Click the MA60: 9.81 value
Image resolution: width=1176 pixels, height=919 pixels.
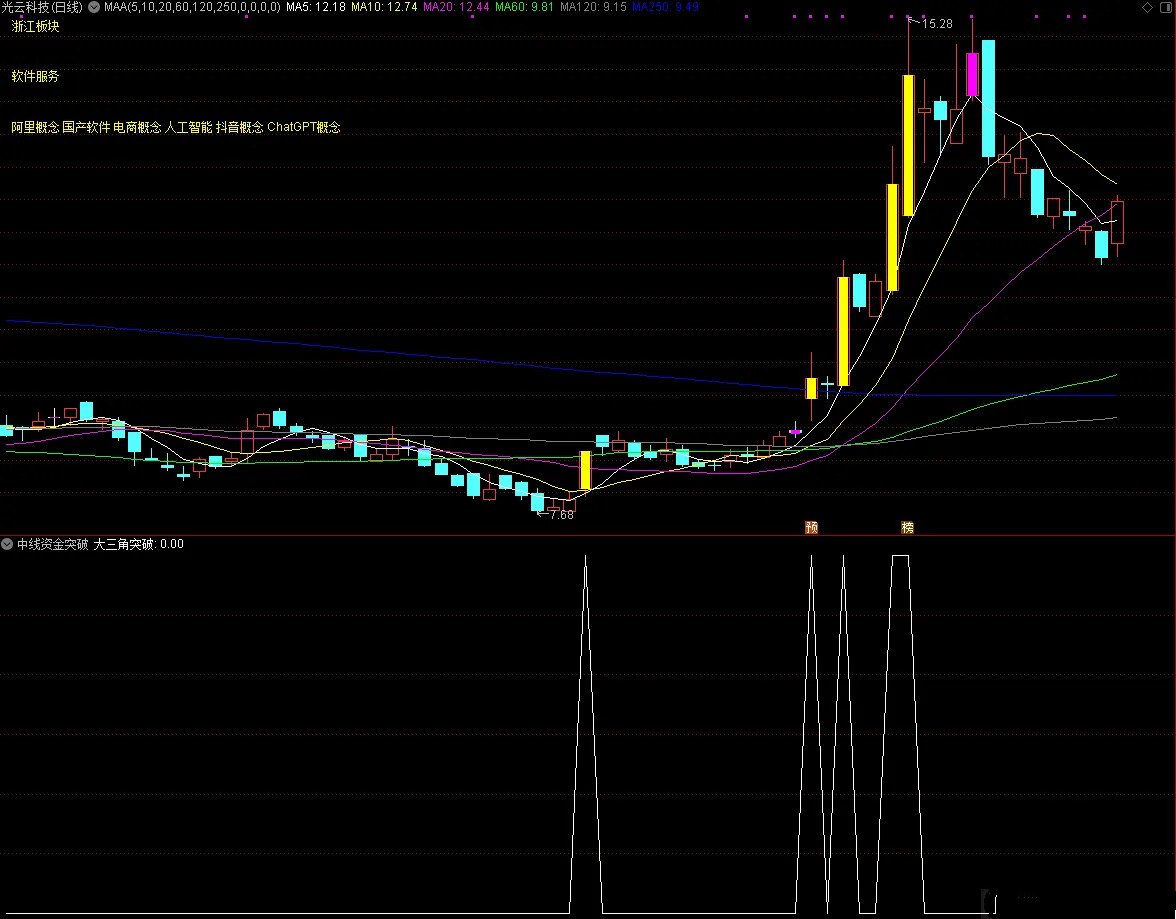tap(524, 7)
